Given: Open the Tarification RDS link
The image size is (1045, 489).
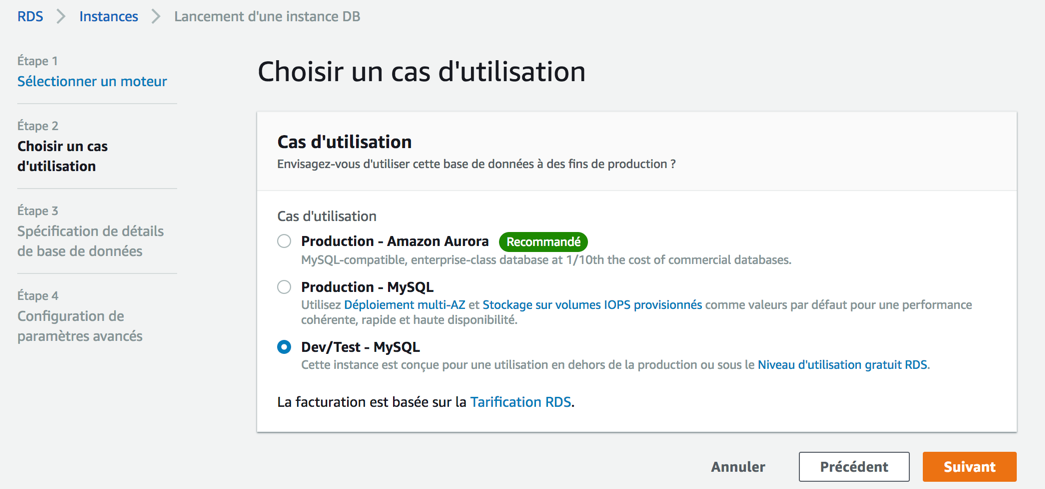Looking at the screenshot, I should [520, 402].
